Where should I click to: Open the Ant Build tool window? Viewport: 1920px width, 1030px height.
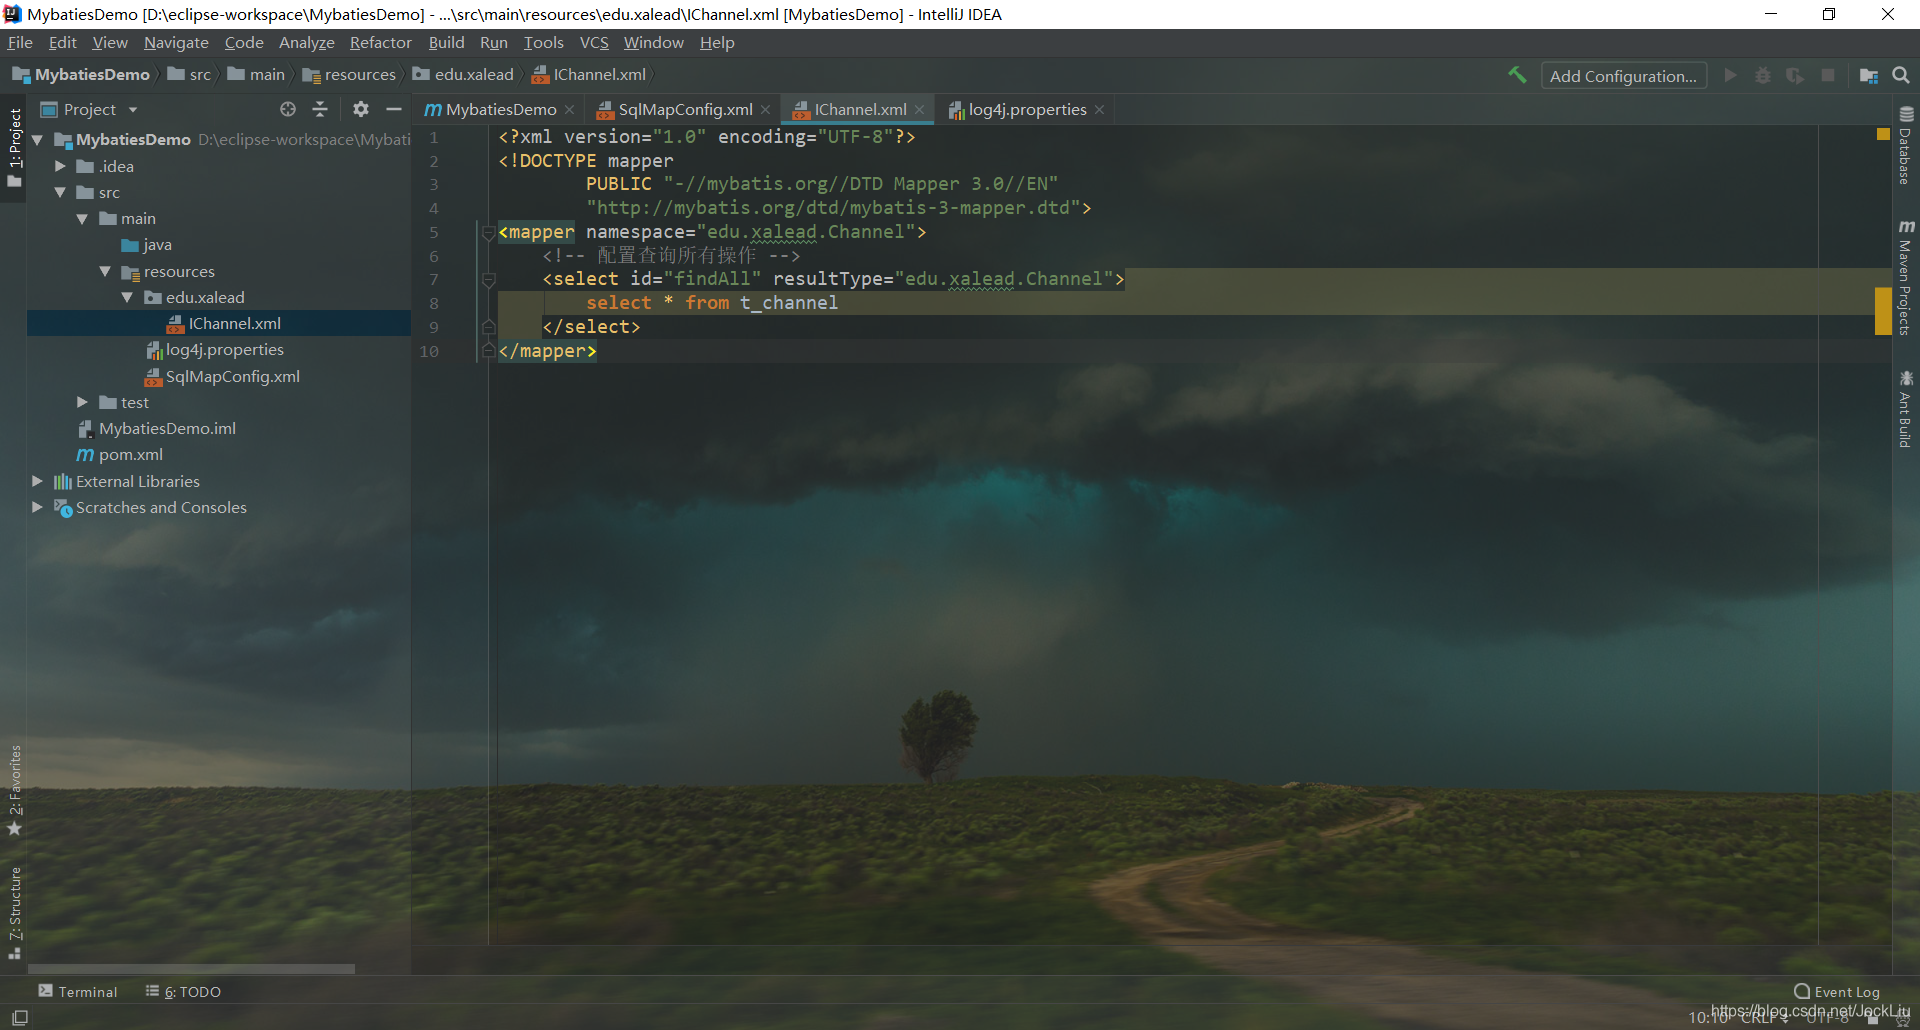[x=1906, y=409]
